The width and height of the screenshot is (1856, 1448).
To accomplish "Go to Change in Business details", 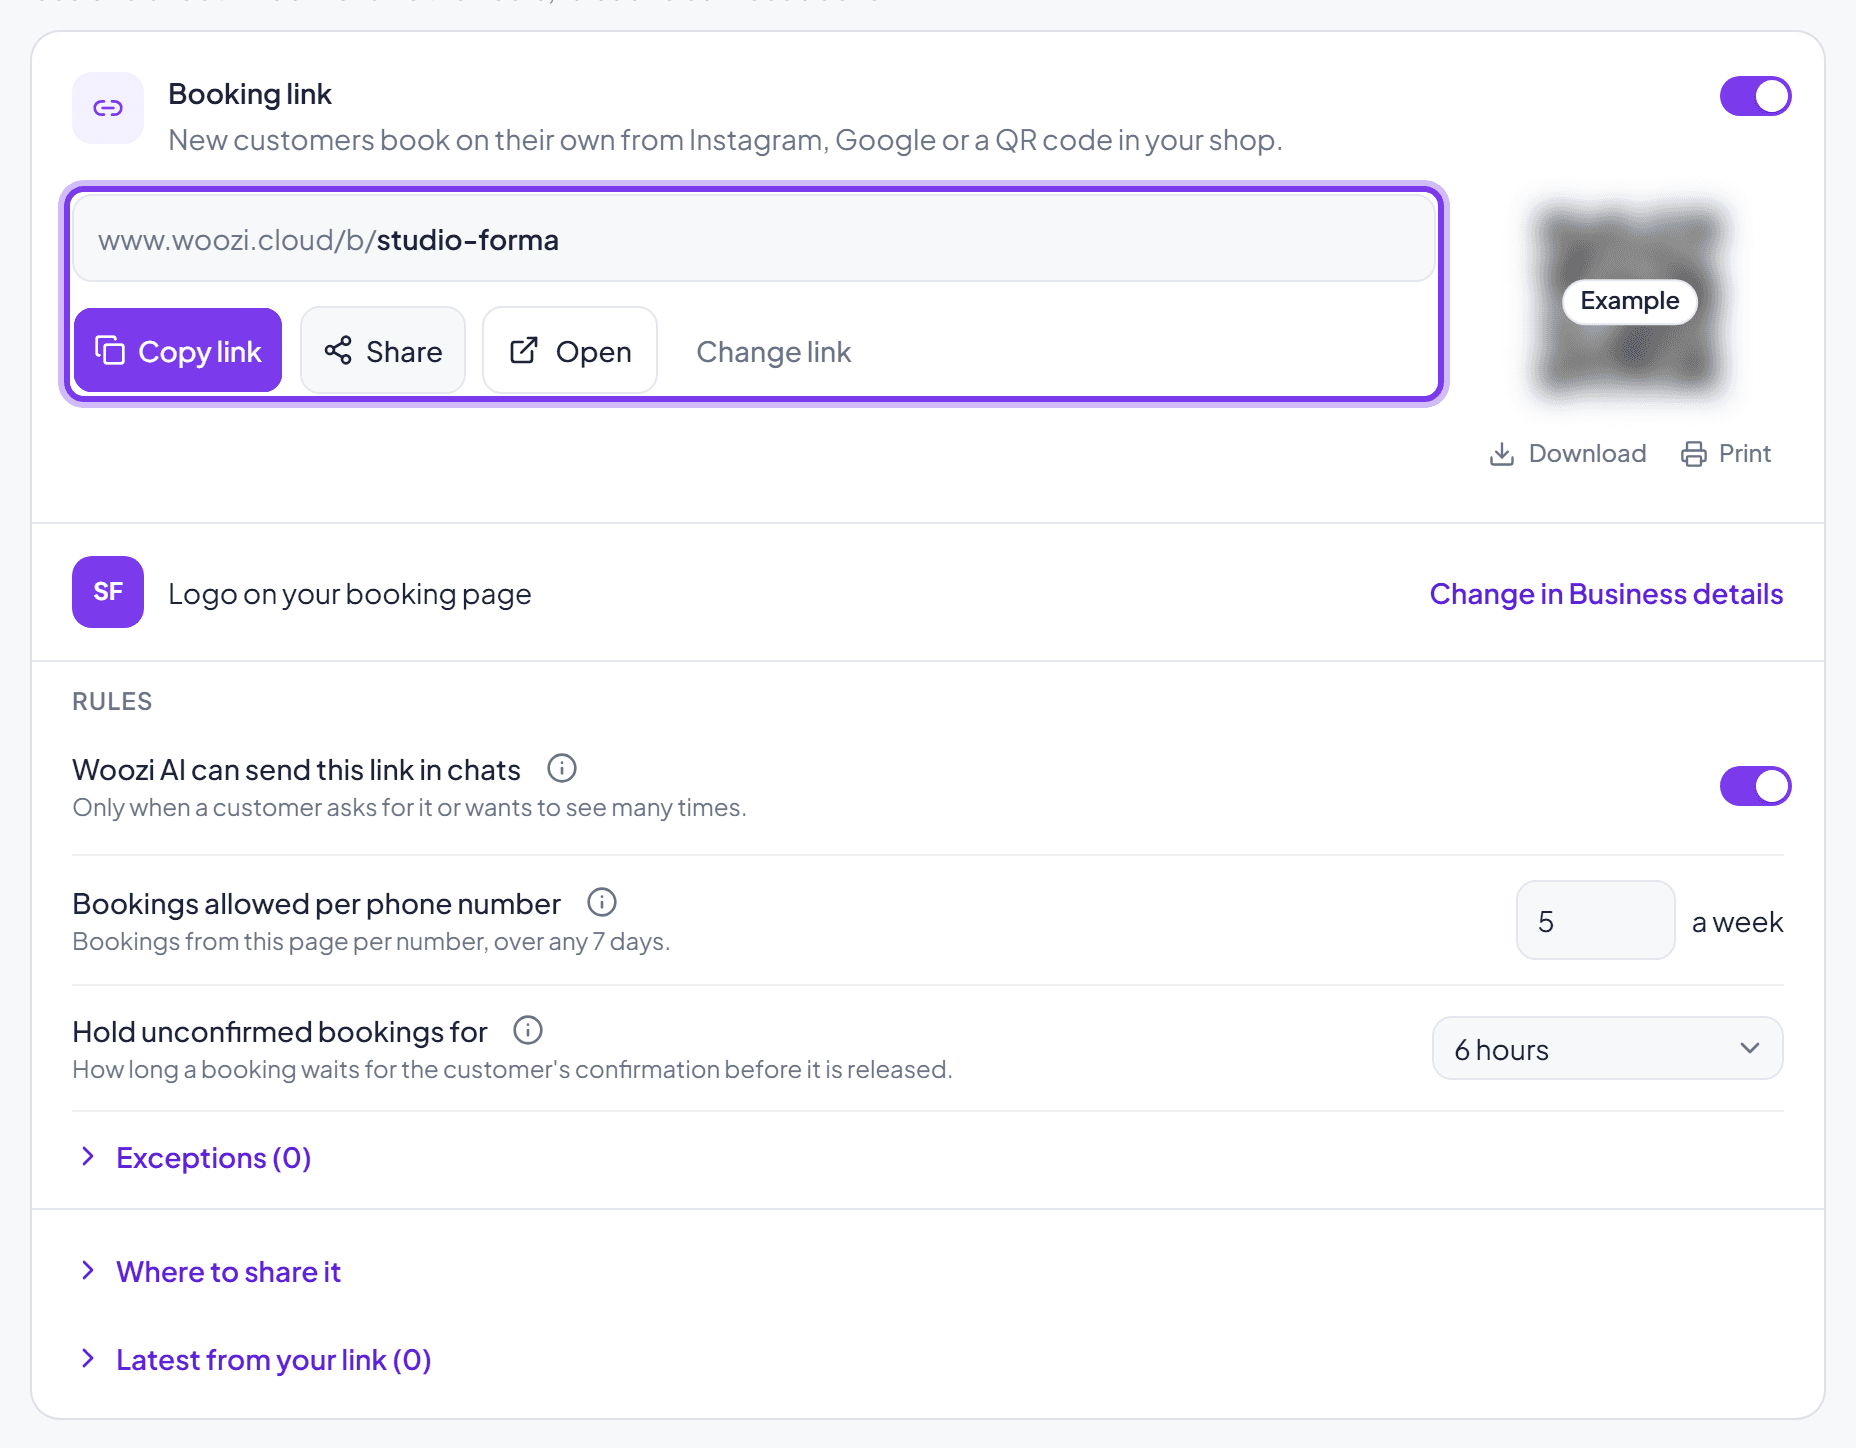I will 1606,594.
